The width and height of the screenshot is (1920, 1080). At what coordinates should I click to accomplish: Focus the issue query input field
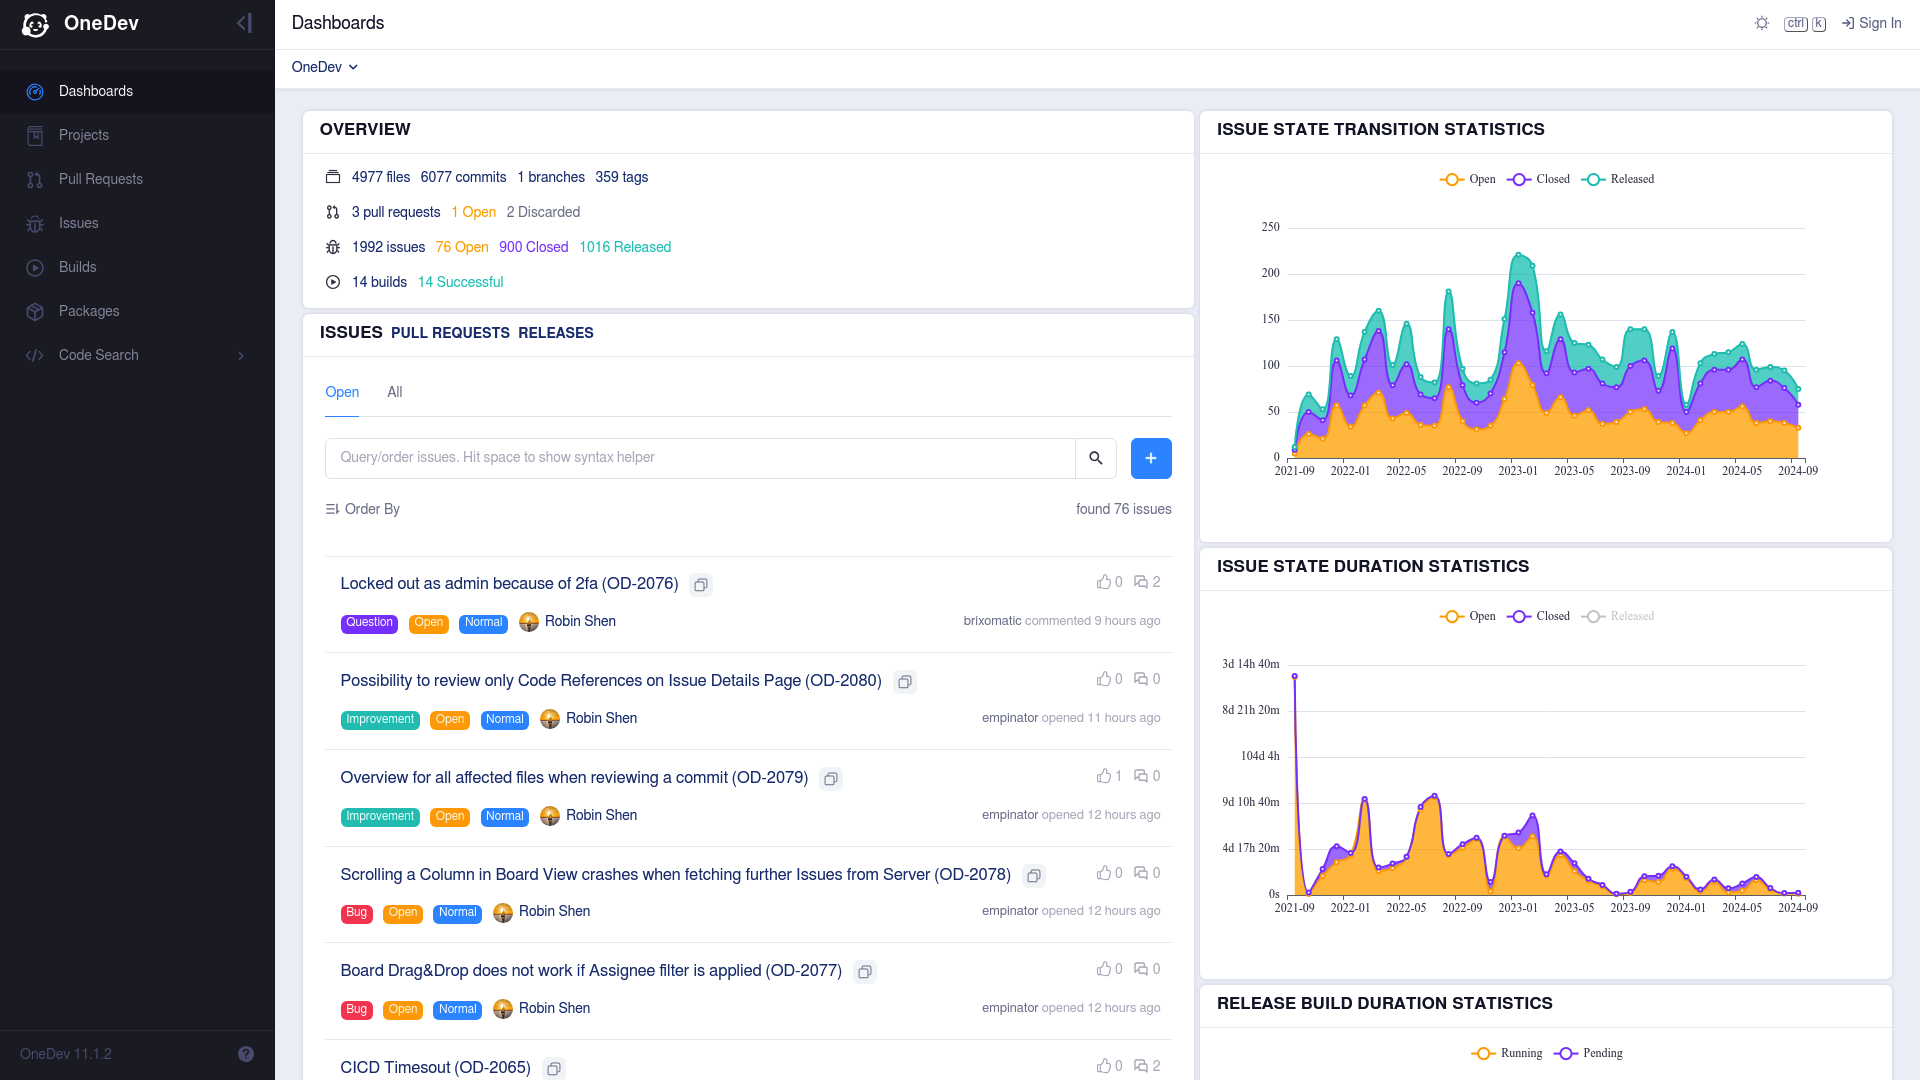click(700, 458)
